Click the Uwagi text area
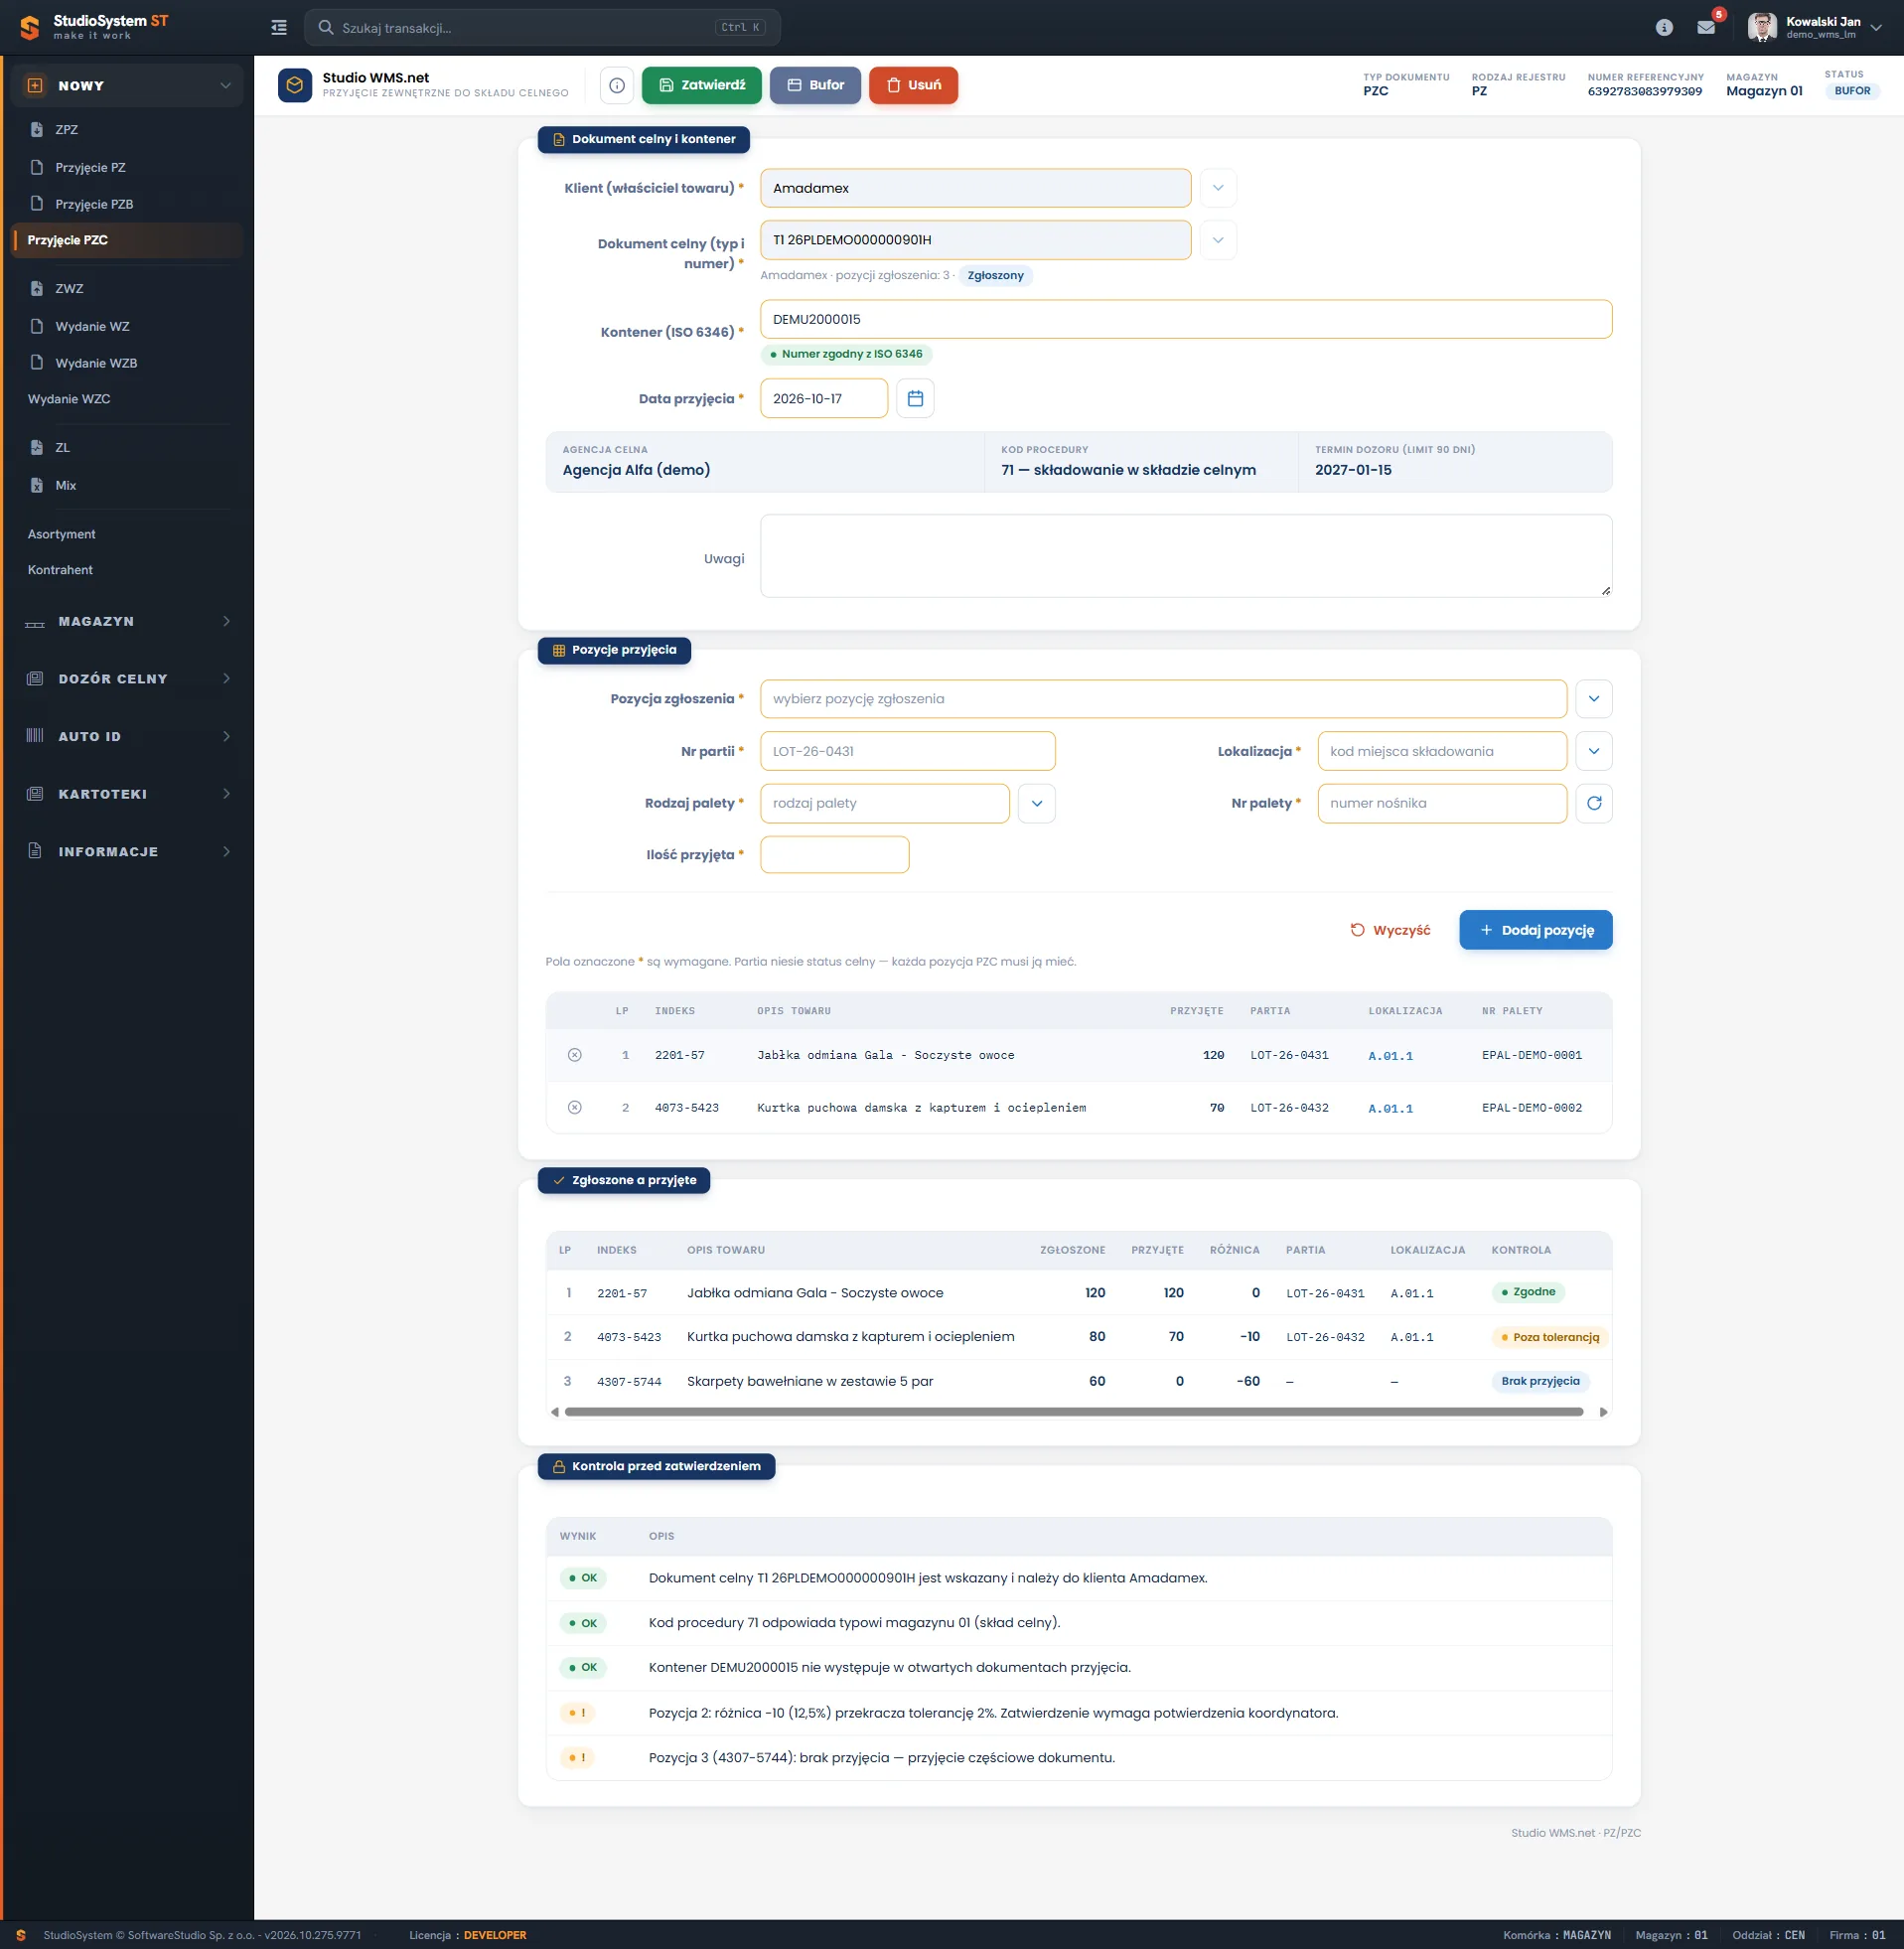 (1185, 556)
